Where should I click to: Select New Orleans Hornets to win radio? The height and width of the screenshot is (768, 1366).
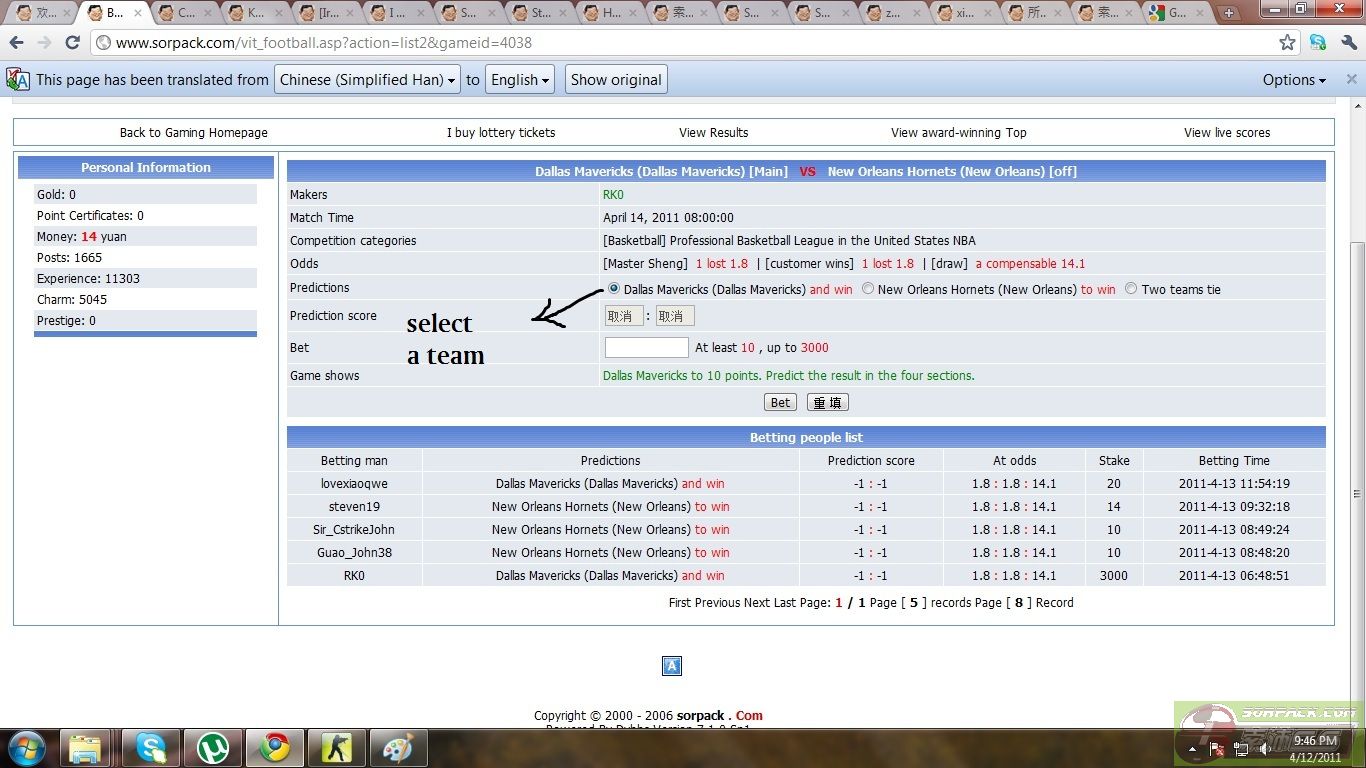[868, 289]
